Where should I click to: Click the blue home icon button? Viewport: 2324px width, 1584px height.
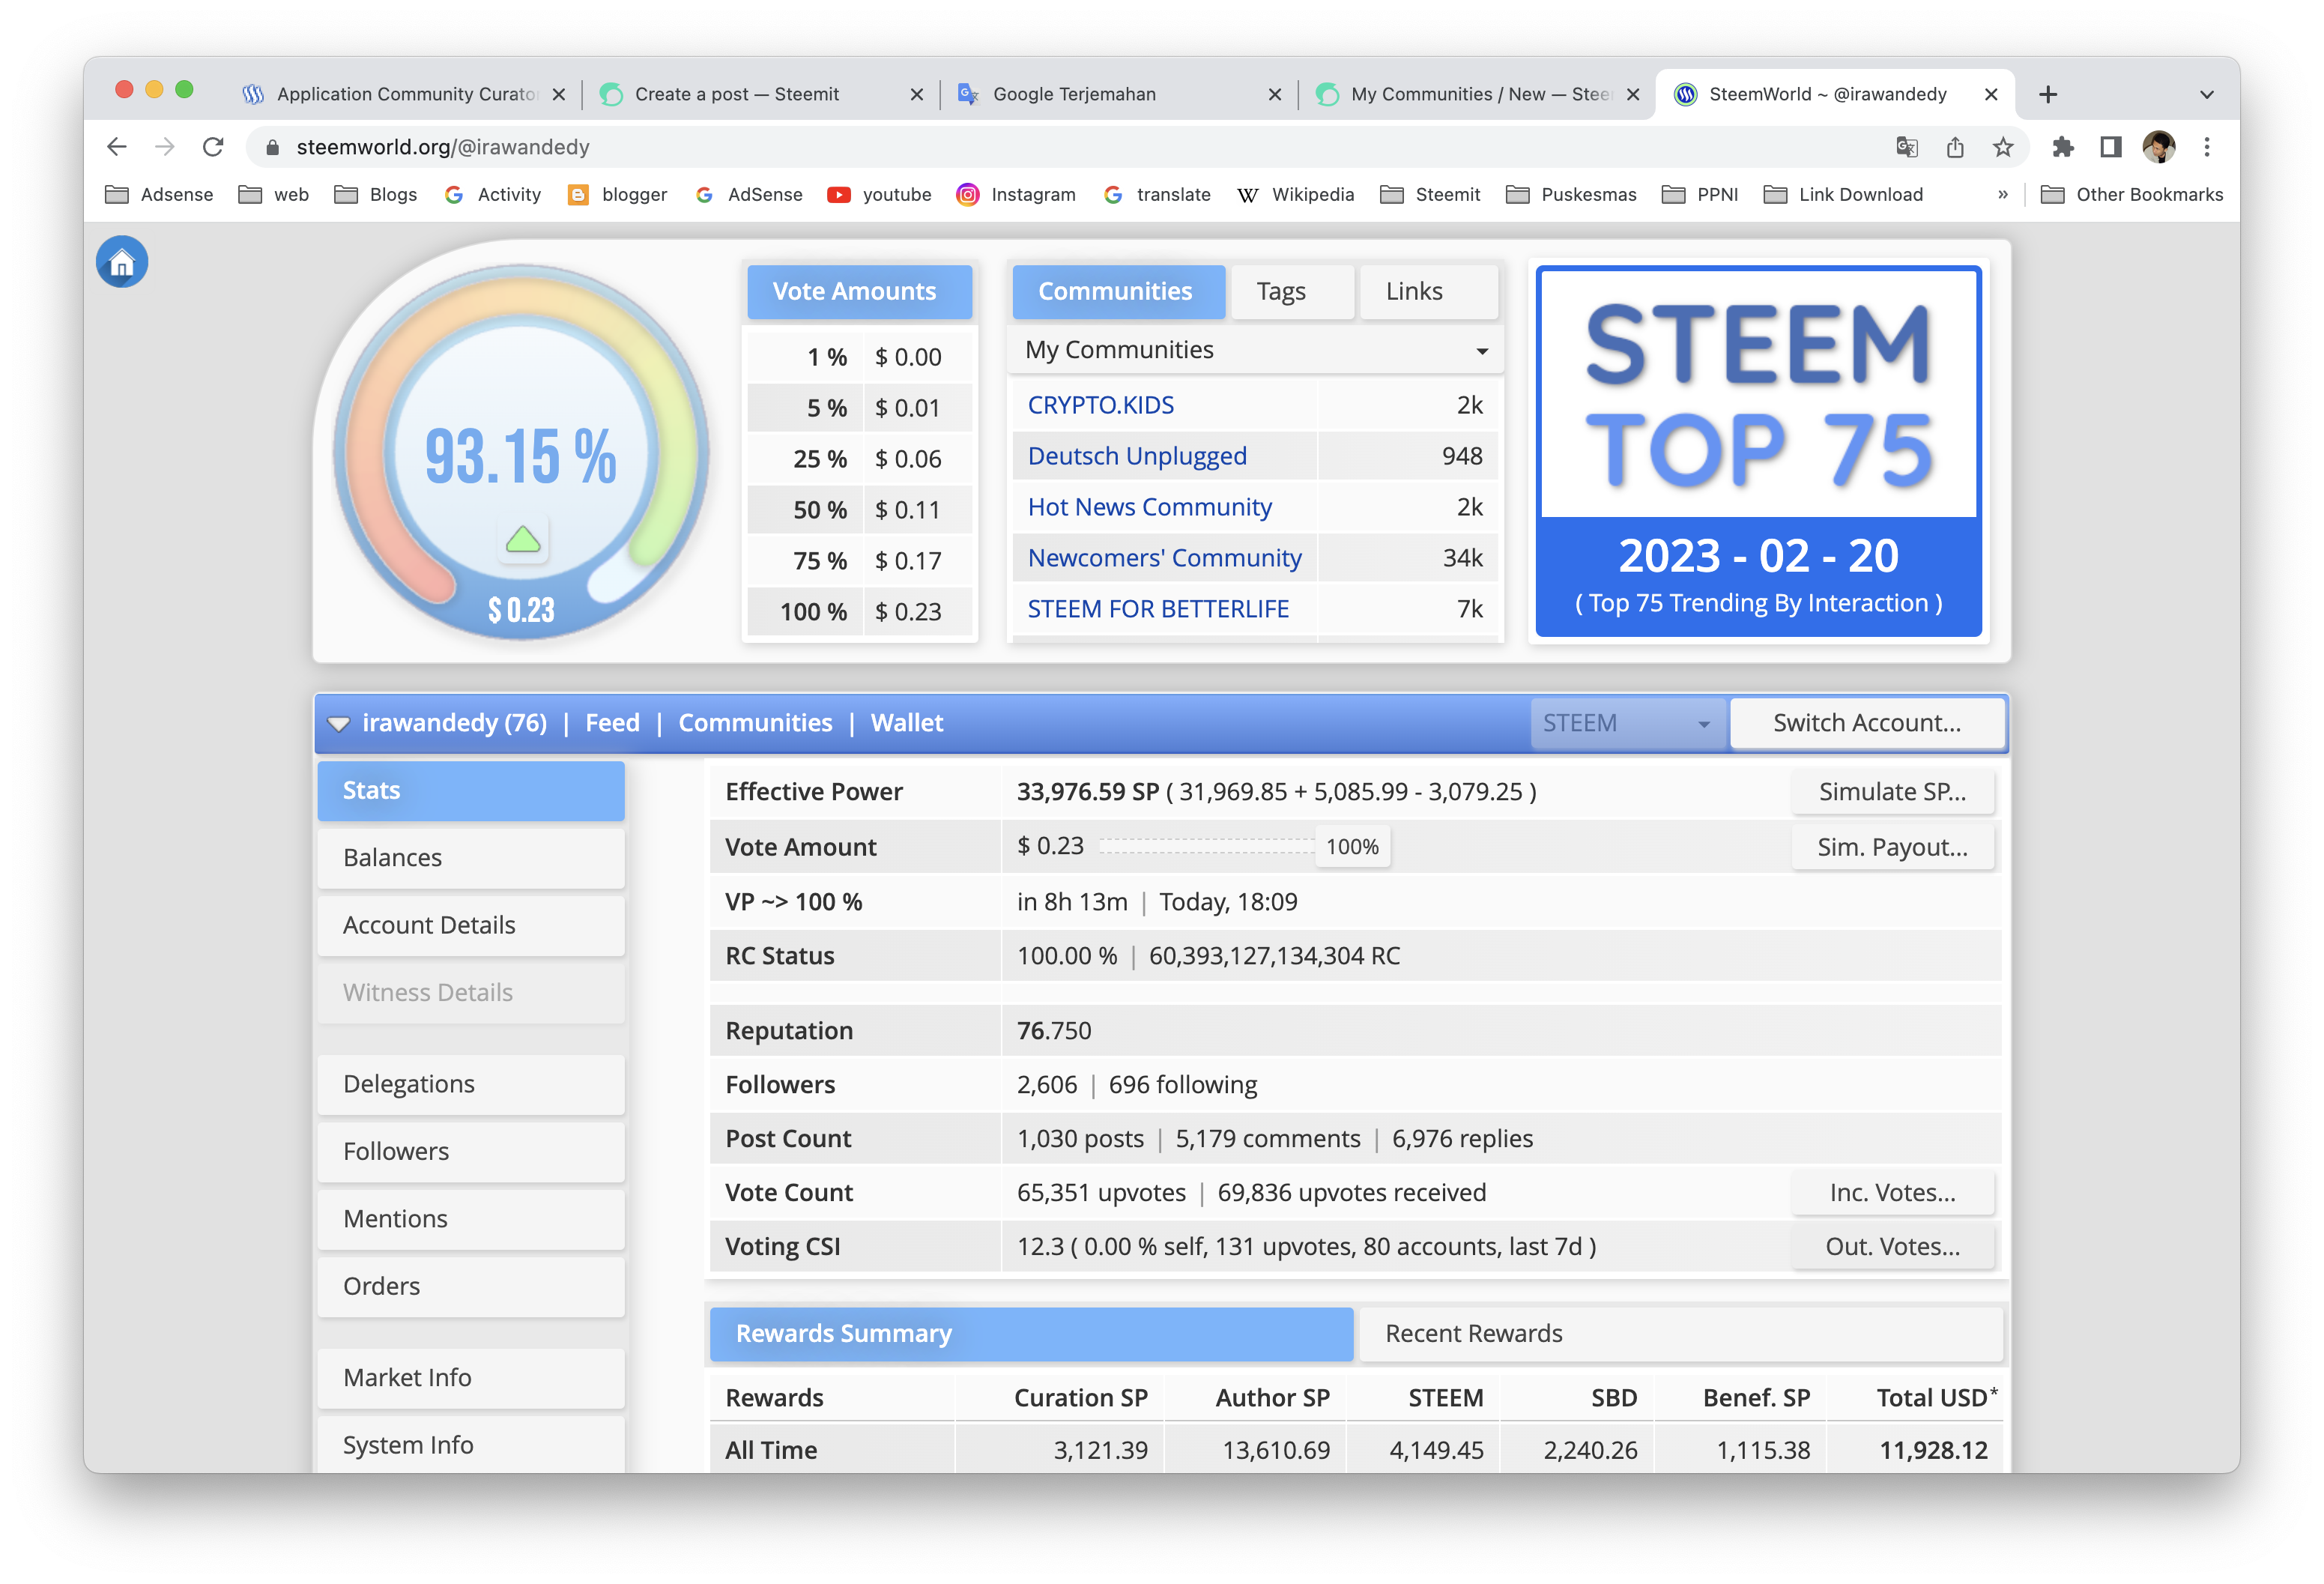click(x=122, y=262)
